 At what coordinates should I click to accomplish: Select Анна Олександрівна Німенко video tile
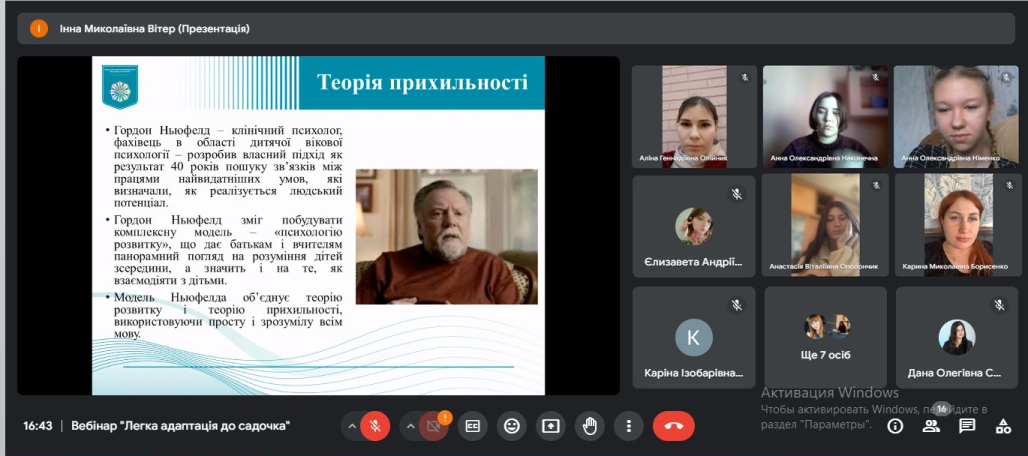pyautogui.click(x=957, y=117)
